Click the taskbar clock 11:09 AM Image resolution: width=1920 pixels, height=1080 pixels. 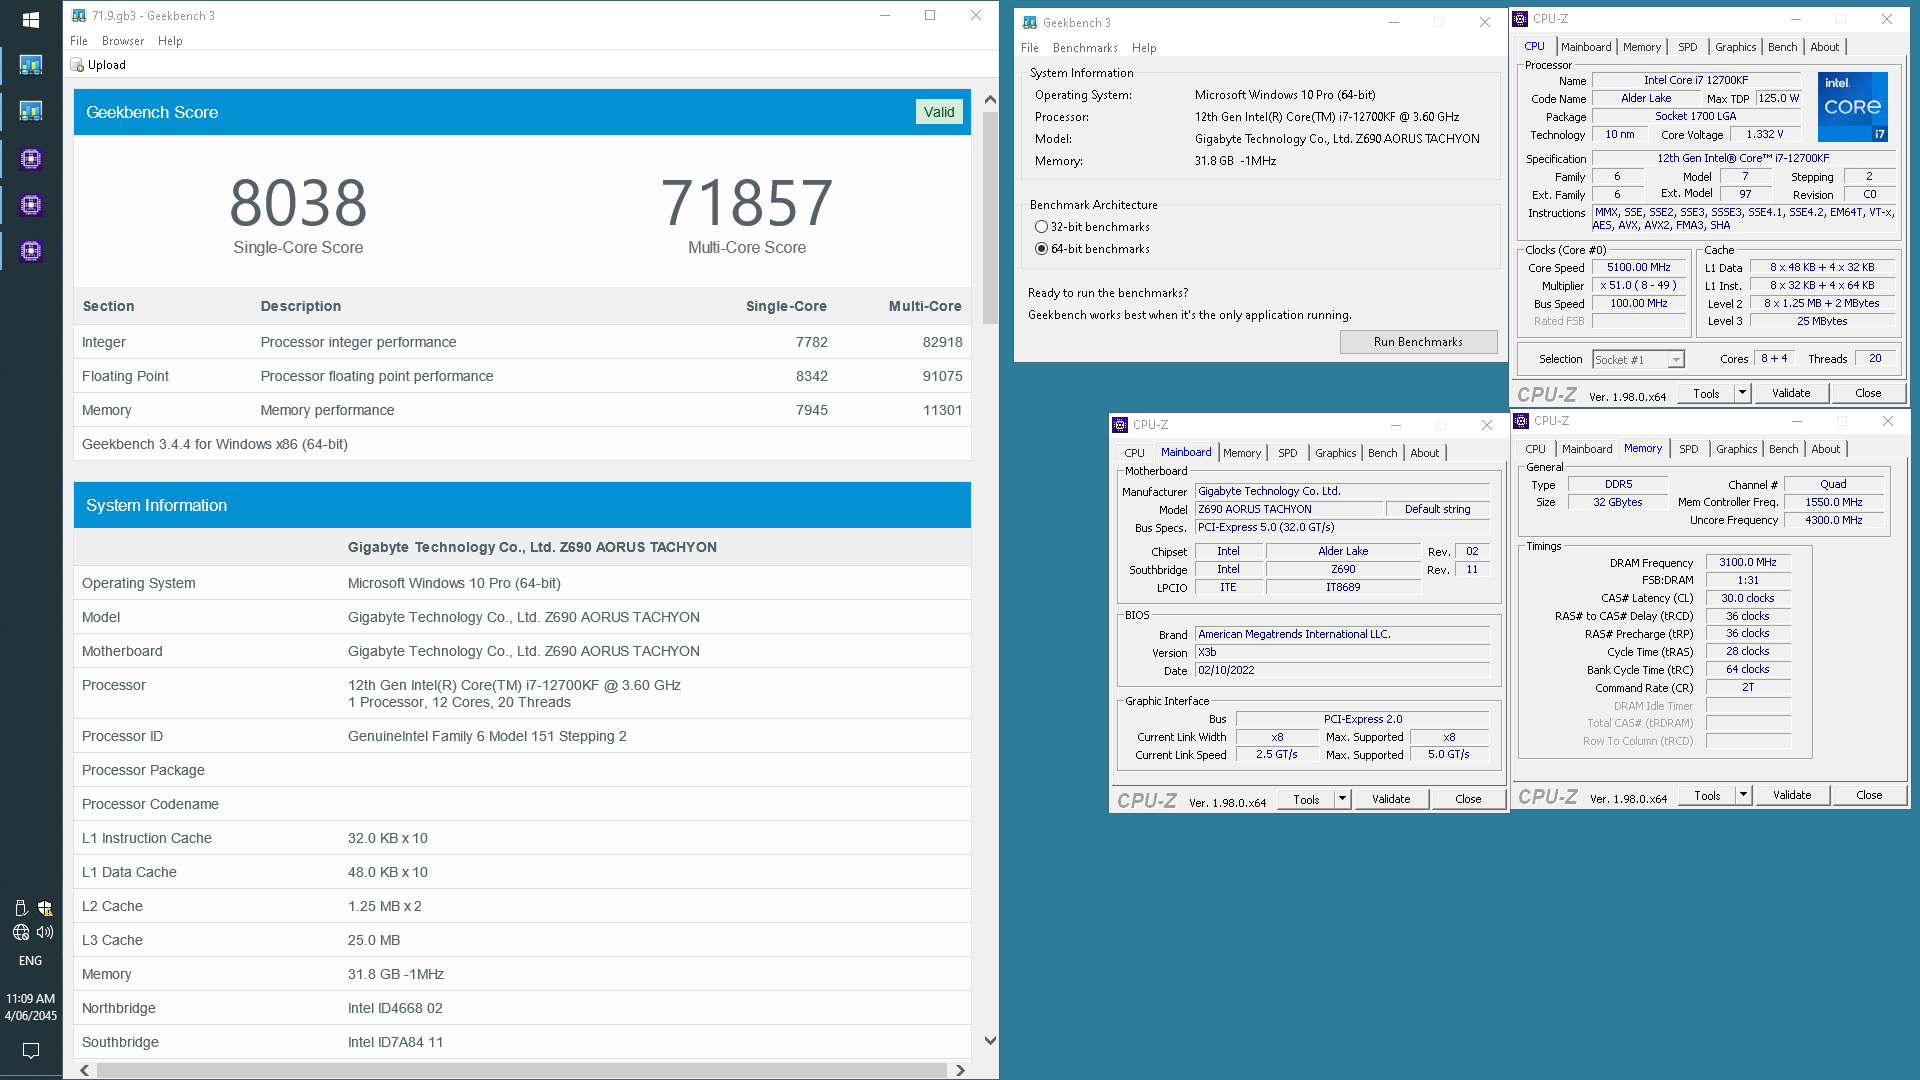coord(31,999)
